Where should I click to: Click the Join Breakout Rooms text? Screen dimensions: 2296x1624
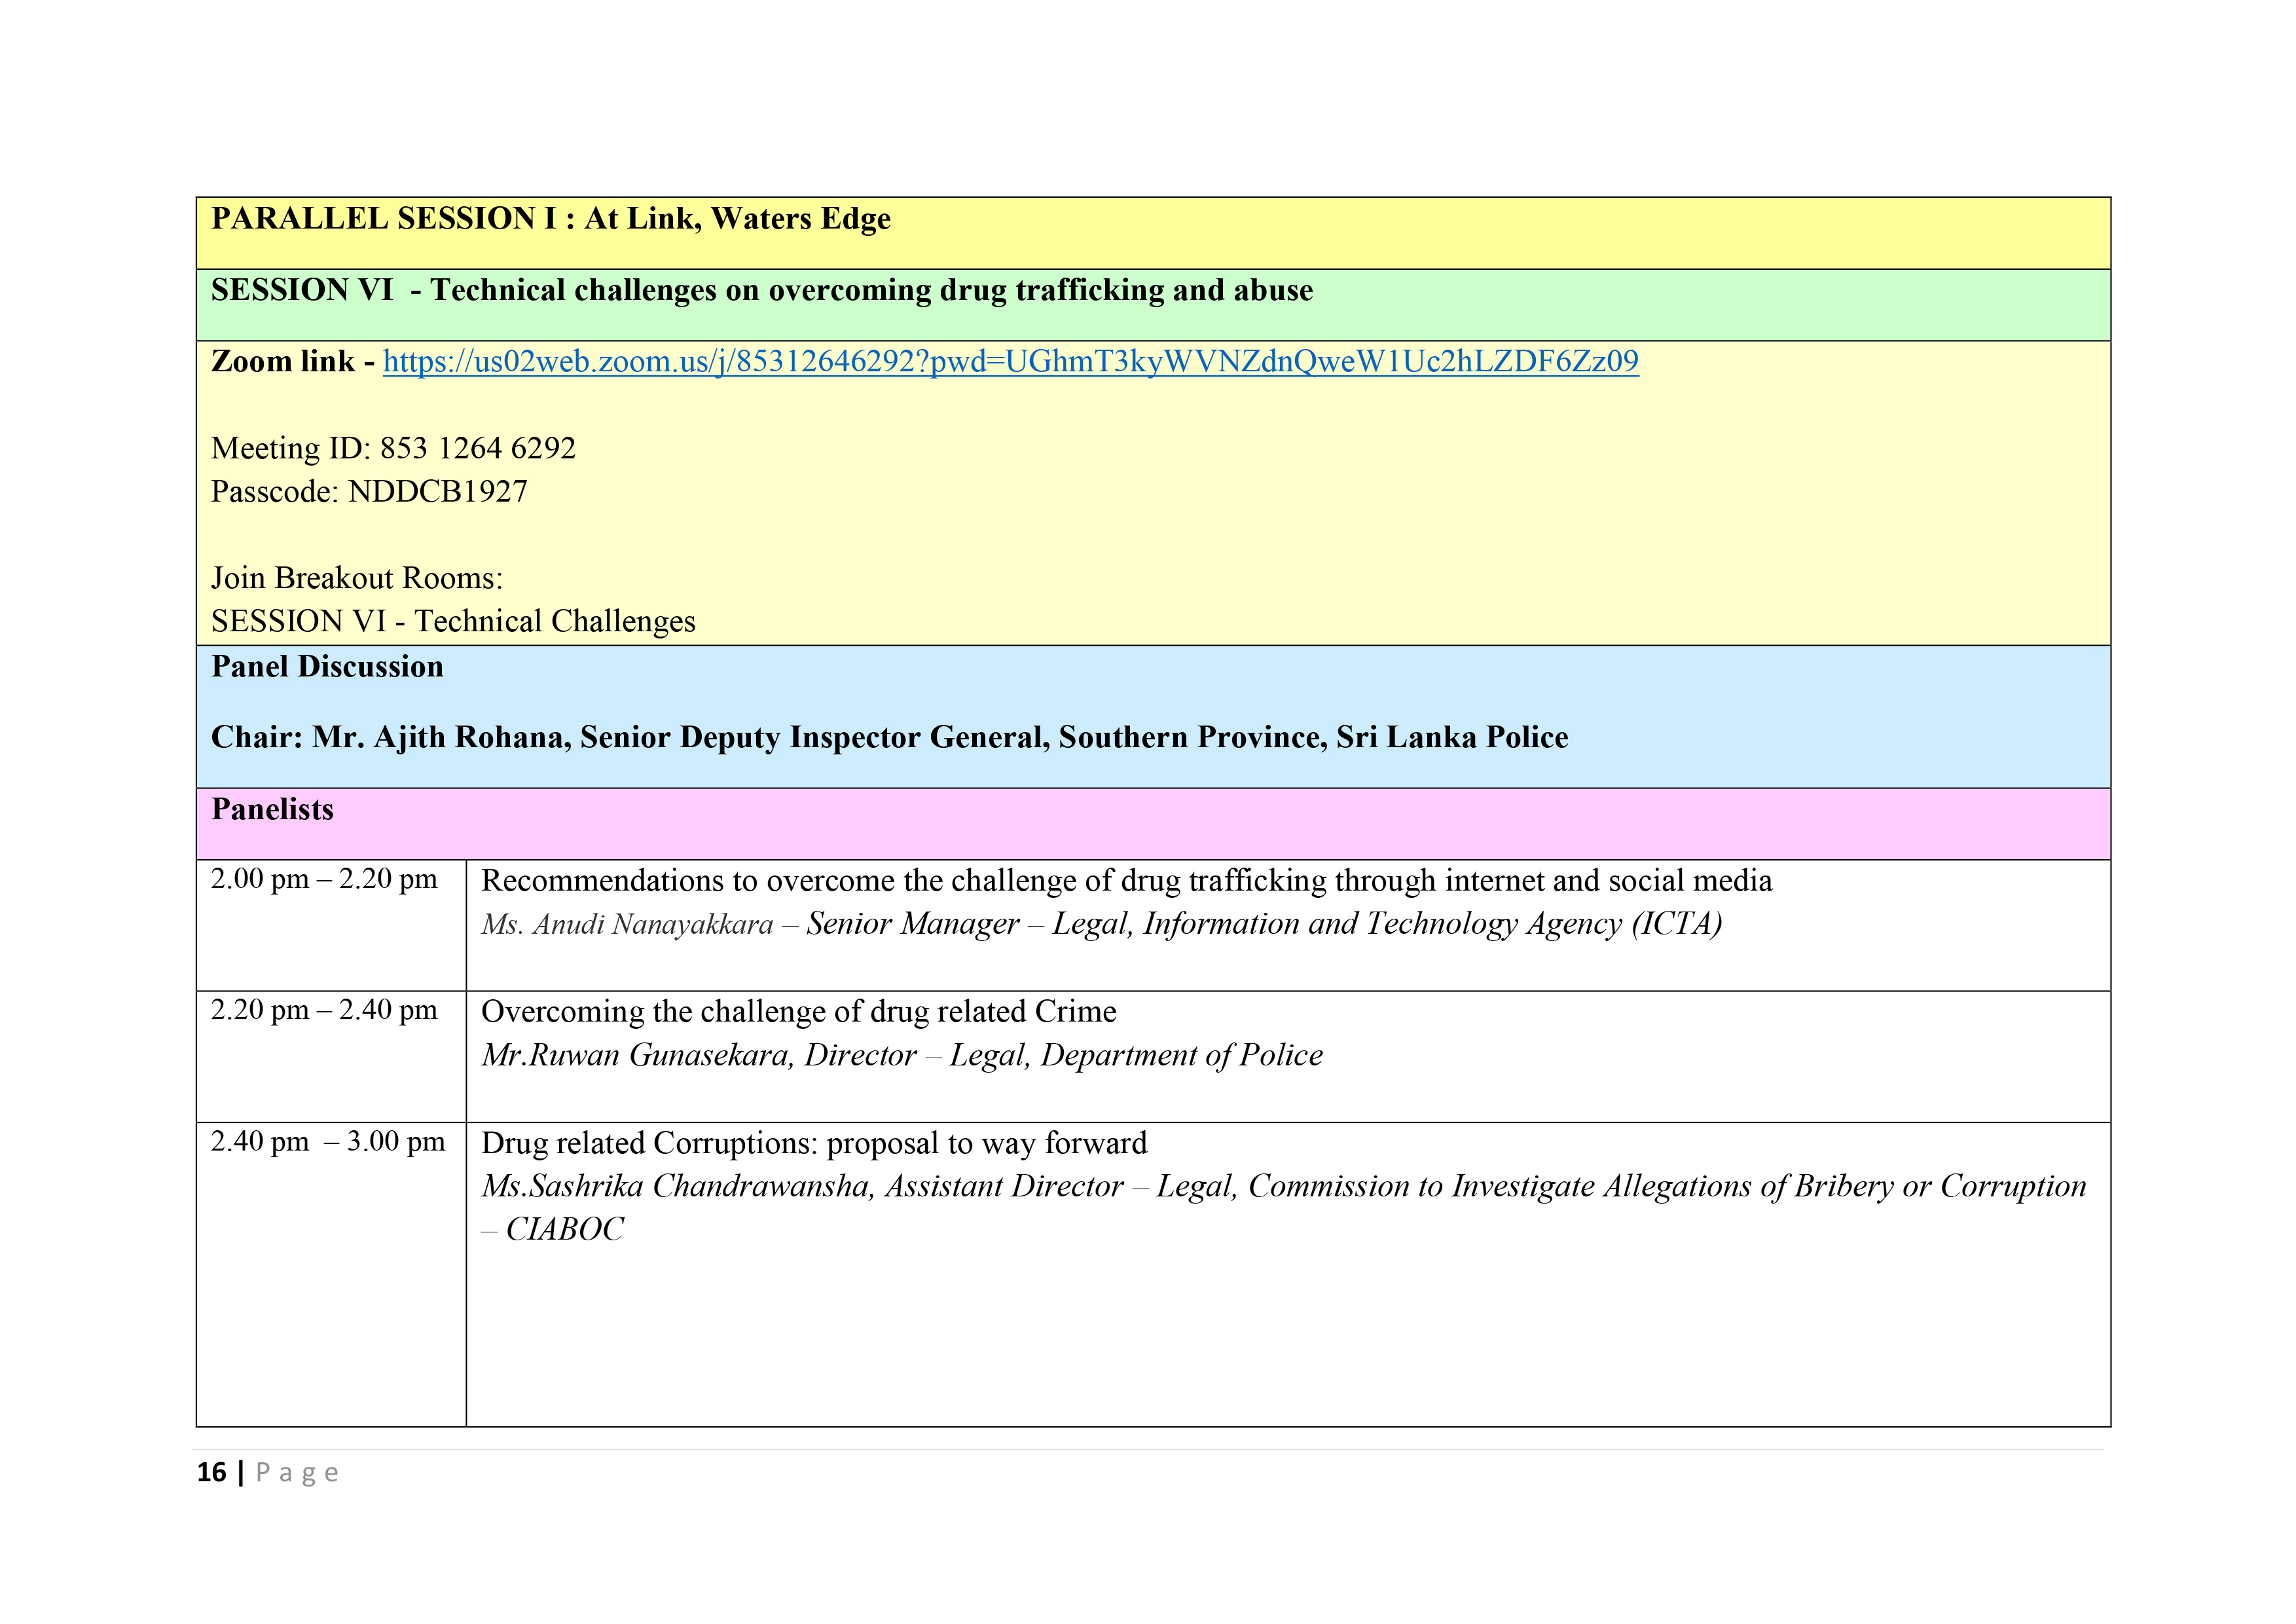357,578
